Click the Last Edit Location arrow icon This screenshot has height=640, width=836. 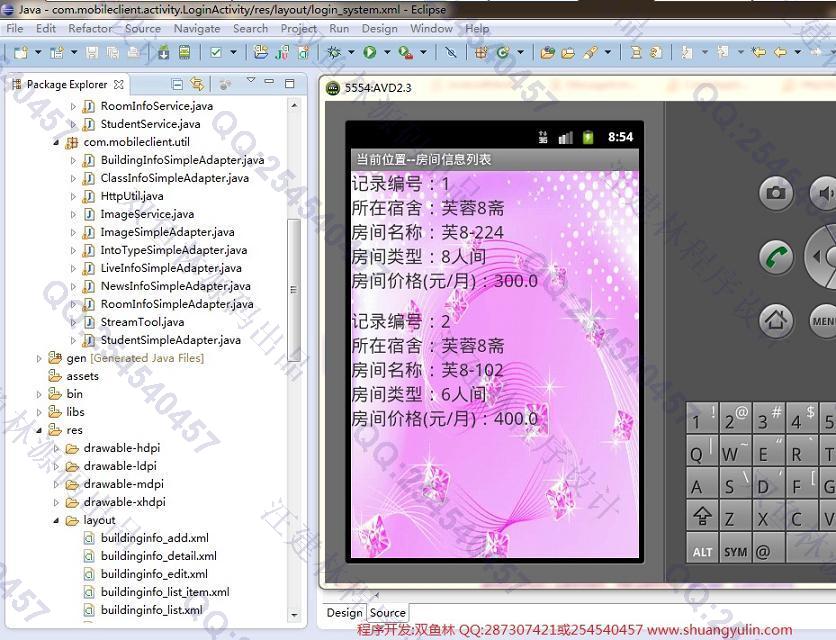[x=759, y=52]
